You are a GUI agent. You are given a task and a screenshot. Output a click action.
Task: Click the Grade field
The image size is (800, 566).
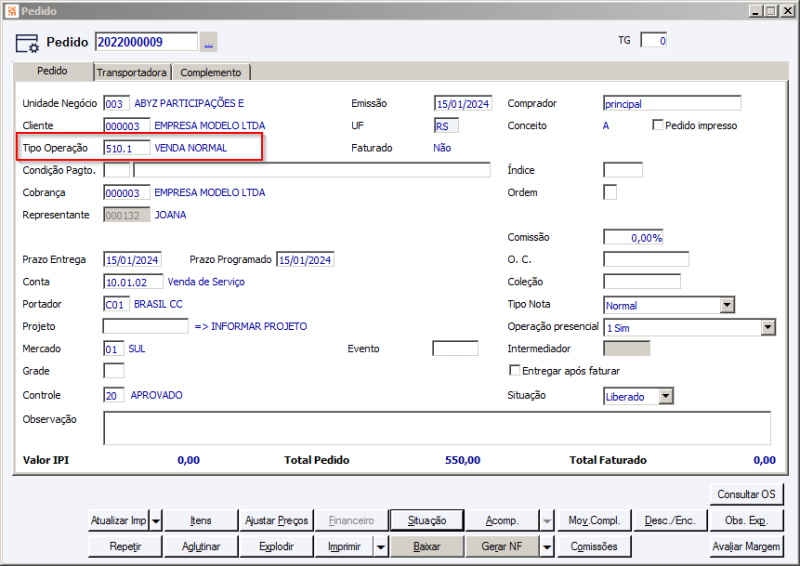(x=114, y=371)
